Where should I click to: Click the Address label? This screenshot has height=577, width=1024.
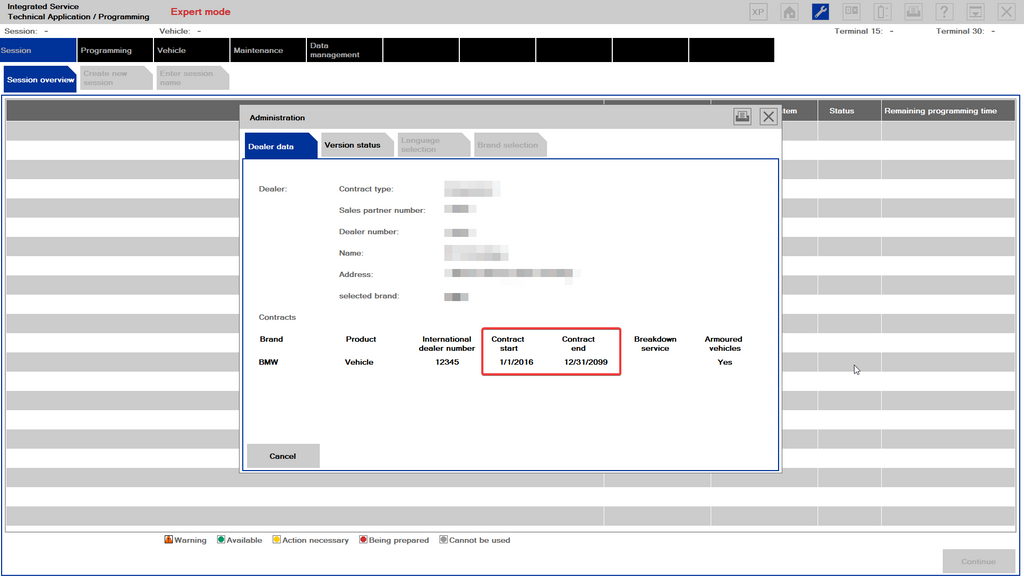click(356, 275)
